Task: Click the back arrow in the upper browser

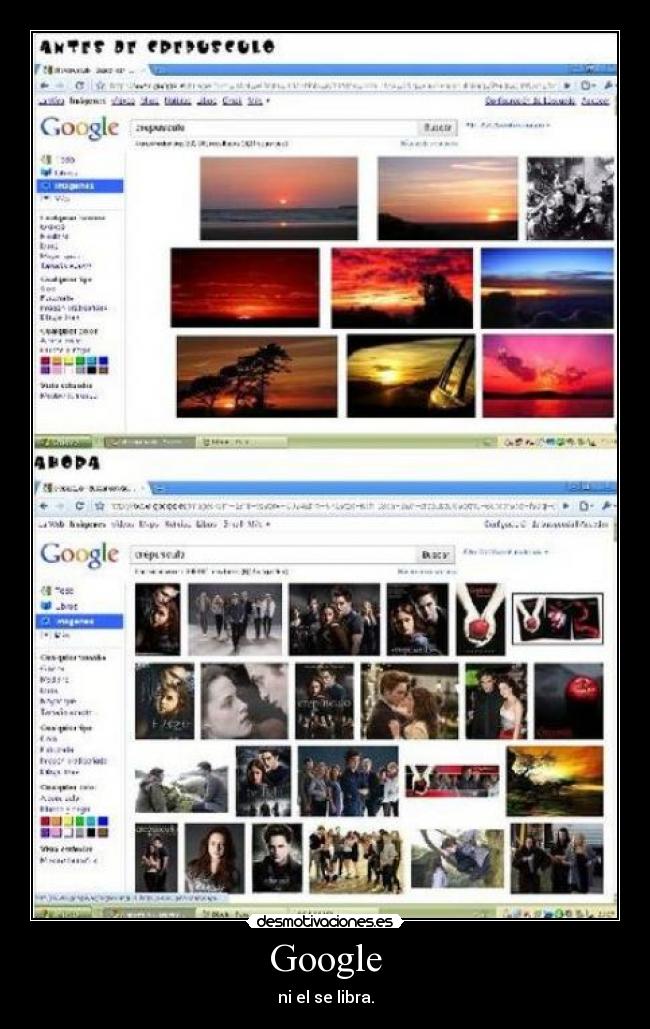Action: coord(45,85)
